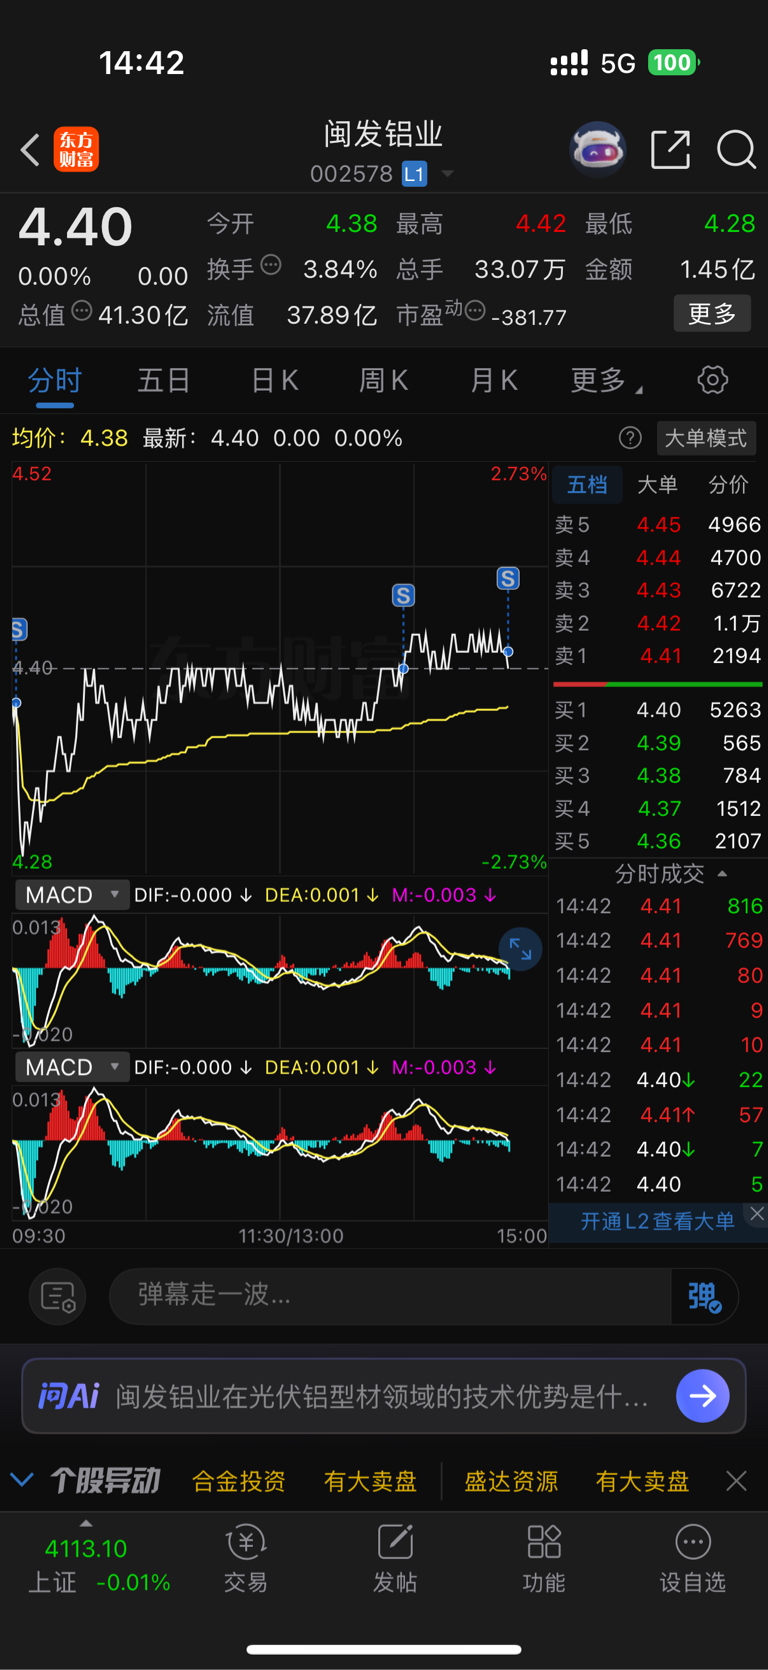
Task: Tap the 14:42 trade with volume 816
Action: point(659,906)
